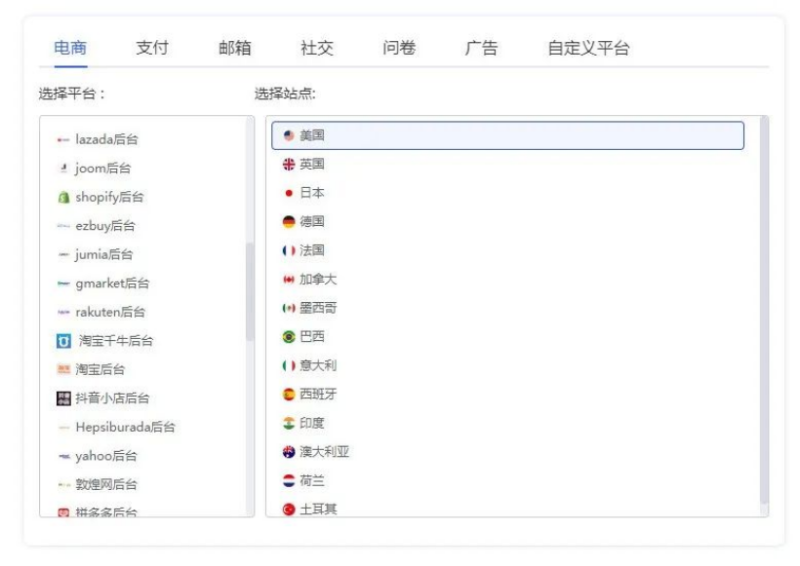Click the Australia flag icon
The image size is (800, 566).
[x=289, y=452]
